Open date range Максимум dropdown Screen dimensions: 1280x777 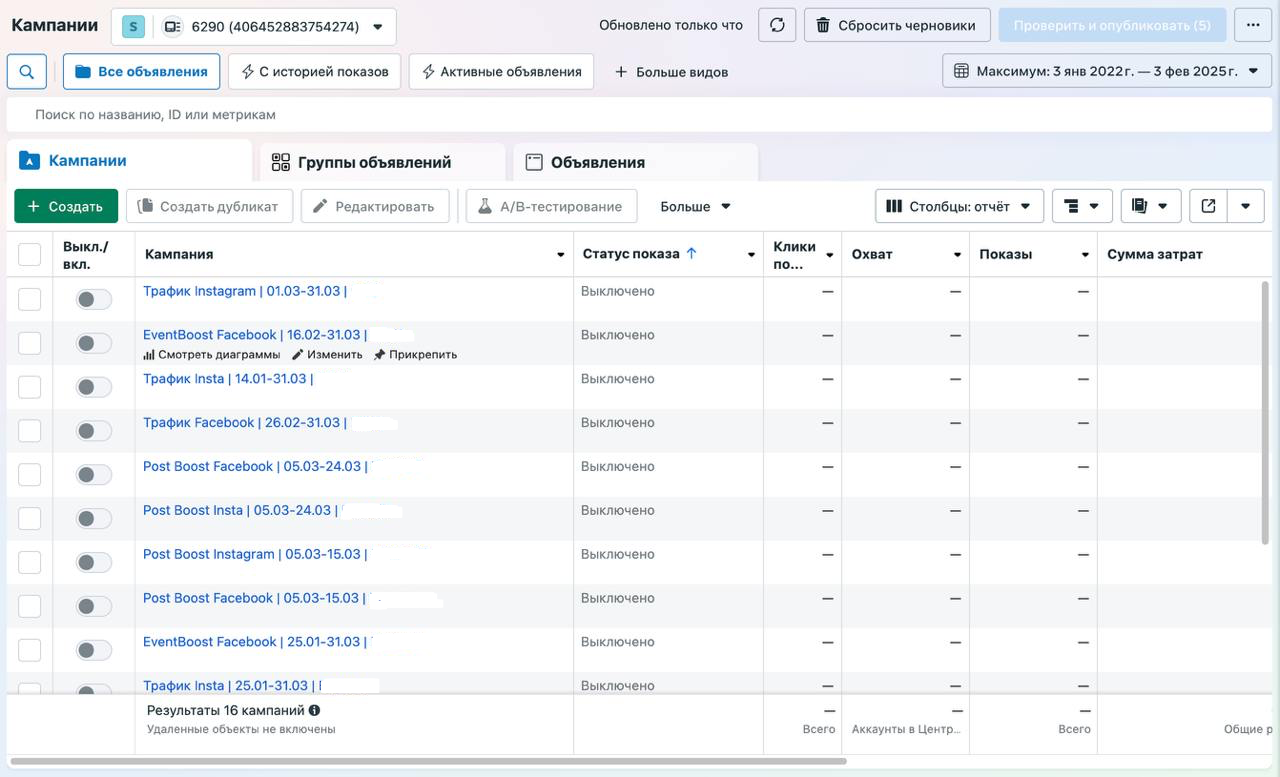pyautogui.click(x=1107, y=71)
